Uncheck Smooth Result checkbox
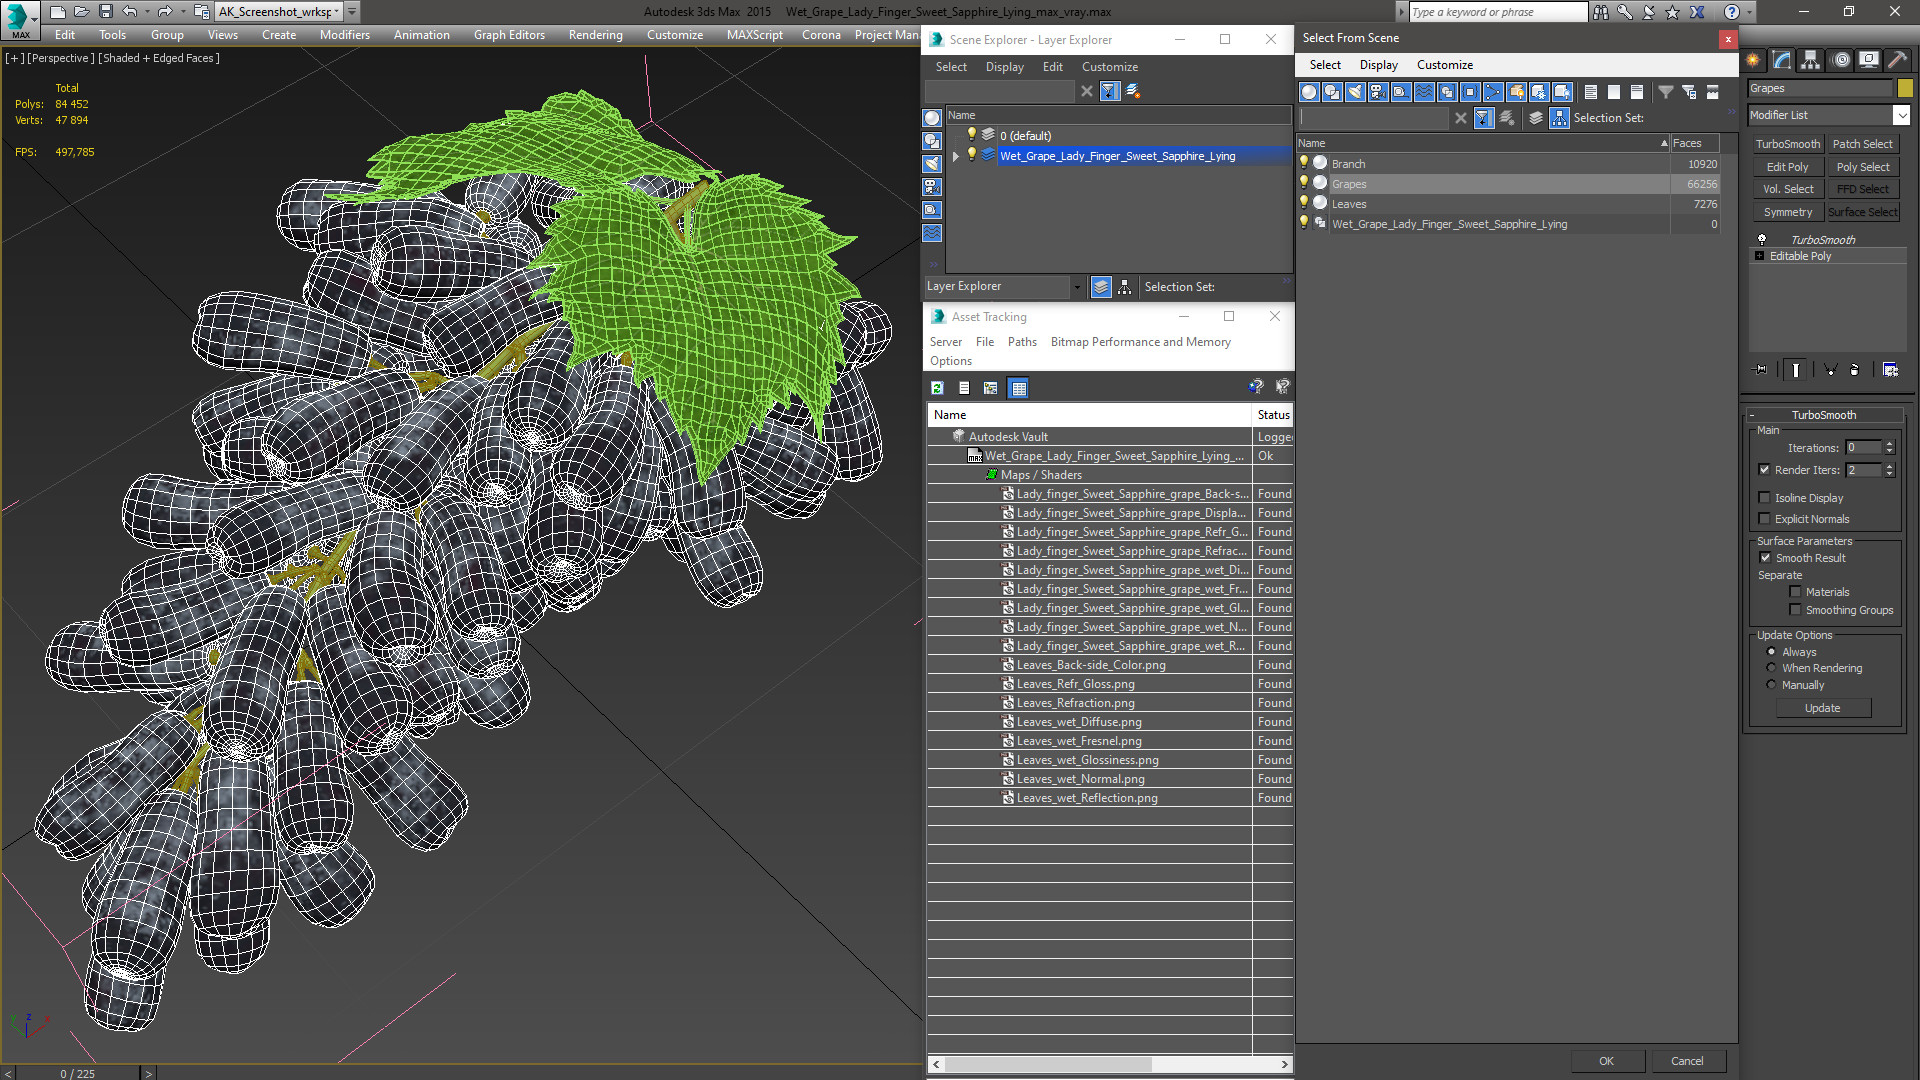1920x1080 pixels. (x=1765, y=558)
